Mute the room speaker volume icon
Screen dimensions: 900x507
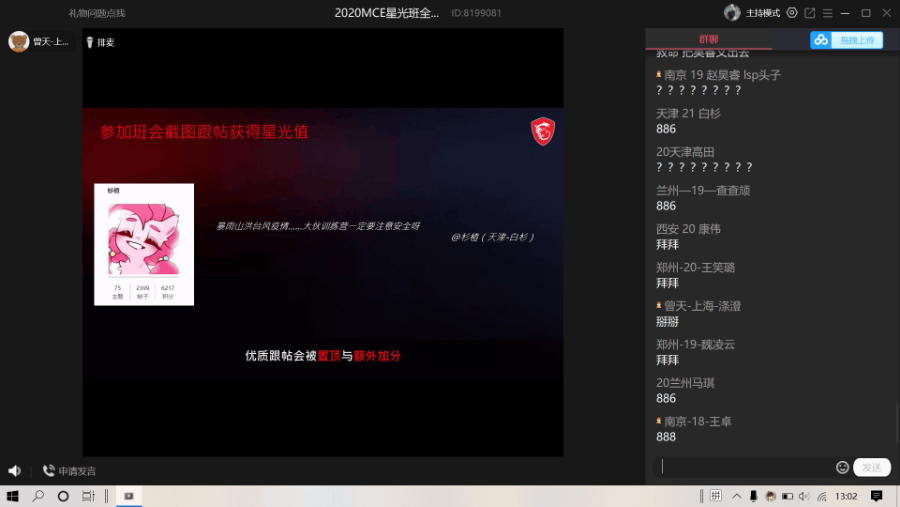point(14,471)
